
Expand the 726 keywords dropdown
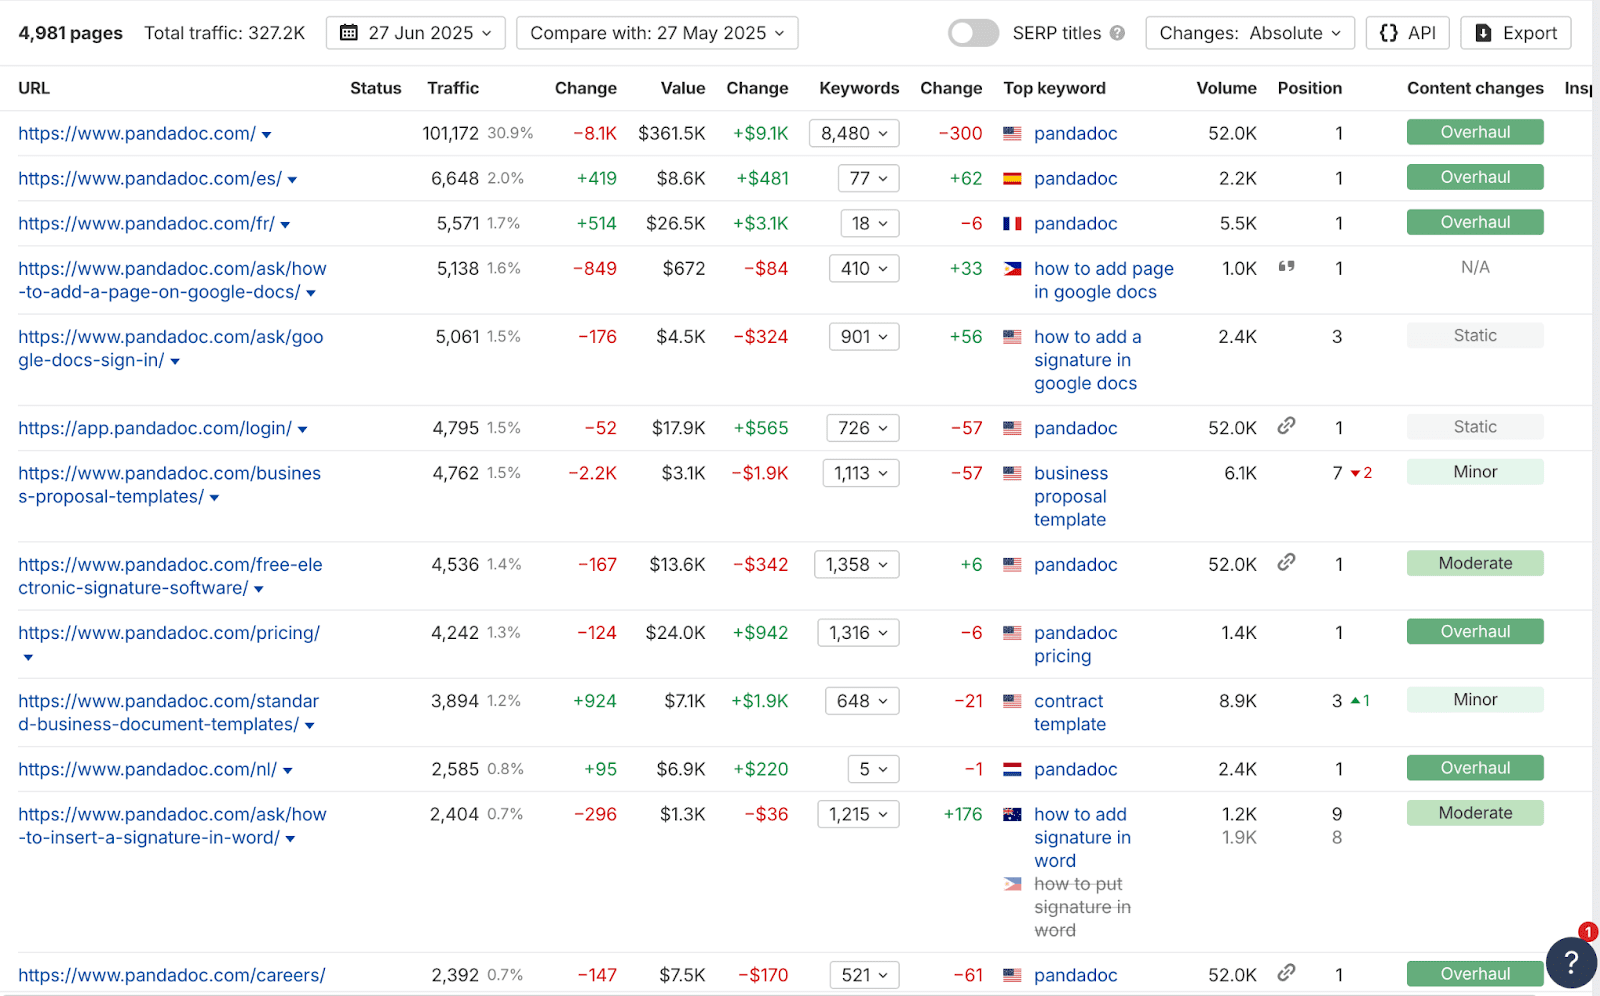click(x=863, y=428)
